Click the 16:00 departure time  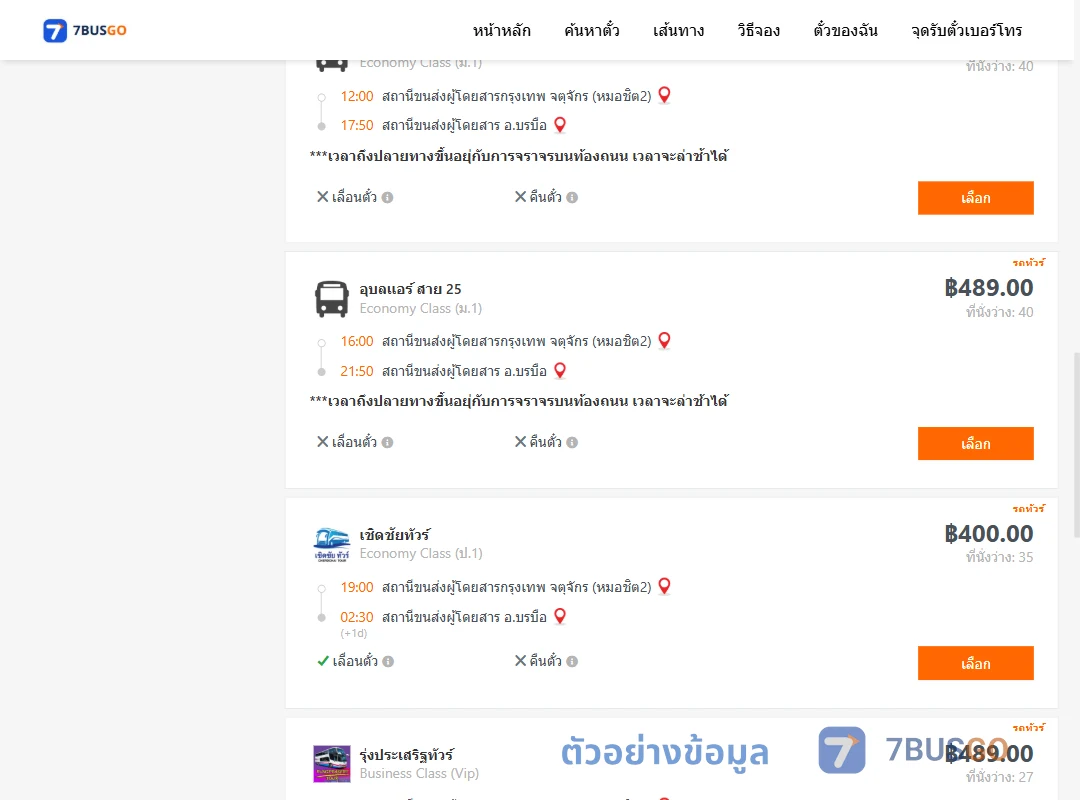[357, 341]
